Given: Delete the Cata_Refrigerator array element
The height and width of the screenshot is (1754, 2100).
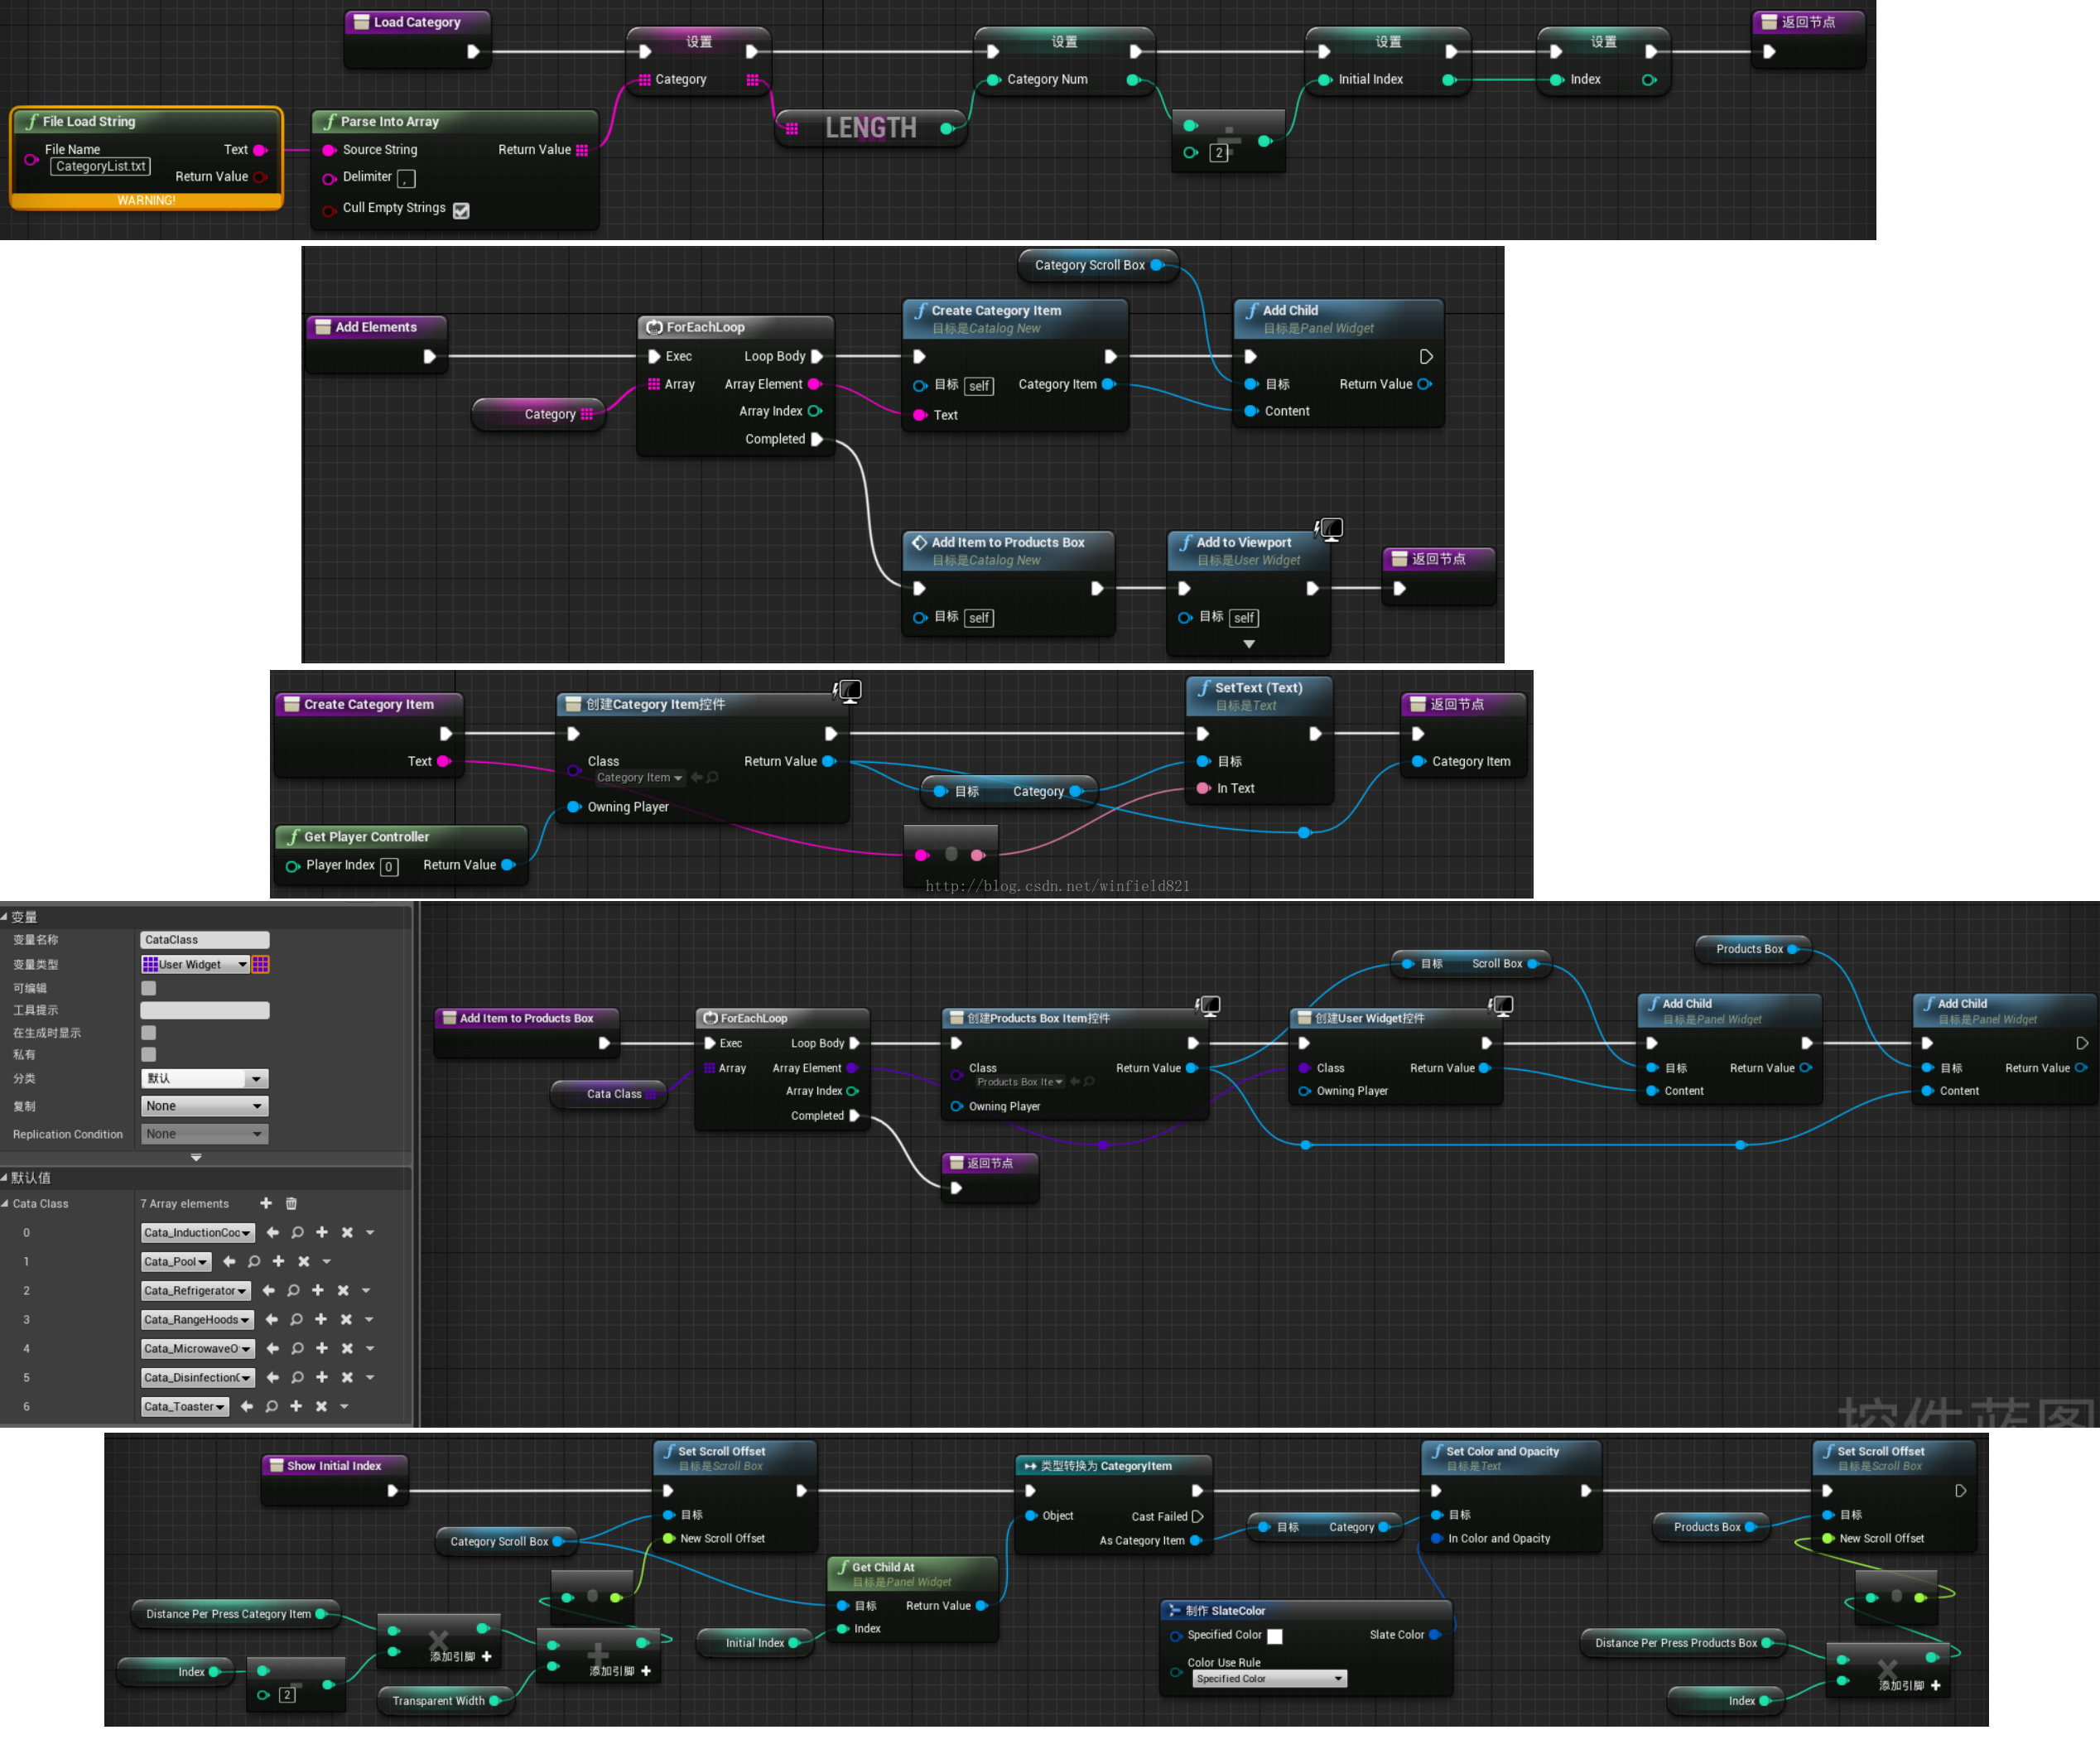Looking at the screenshot, I should pyautogui.click(x=343, y=1290).
